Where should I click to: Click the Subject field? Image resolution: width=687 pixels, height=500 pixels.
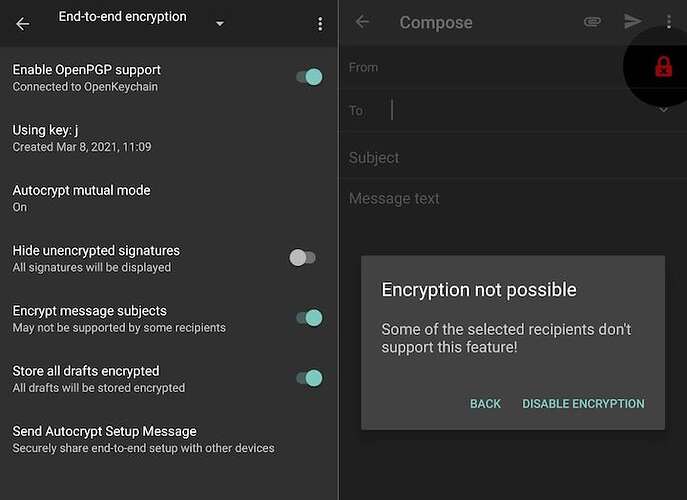pyautogui.click(x=513, y=158)
